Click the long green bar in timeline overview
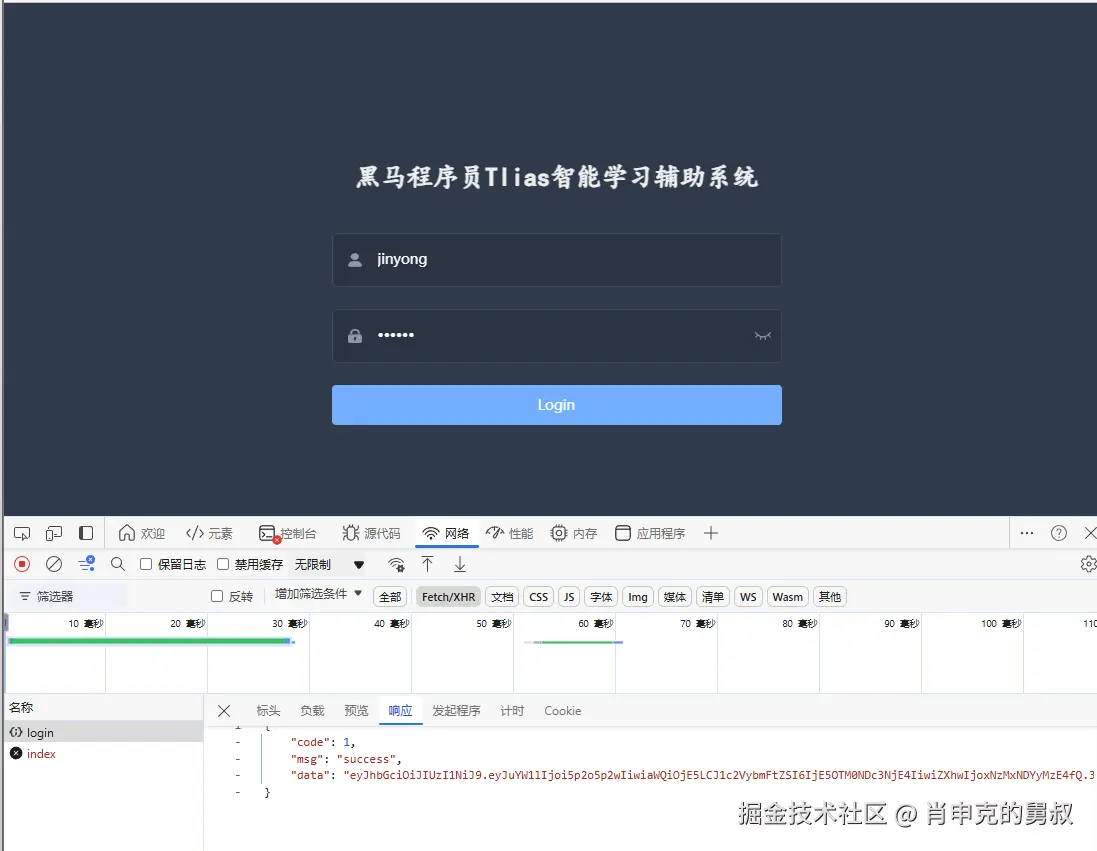 click(x=149, y=641)
